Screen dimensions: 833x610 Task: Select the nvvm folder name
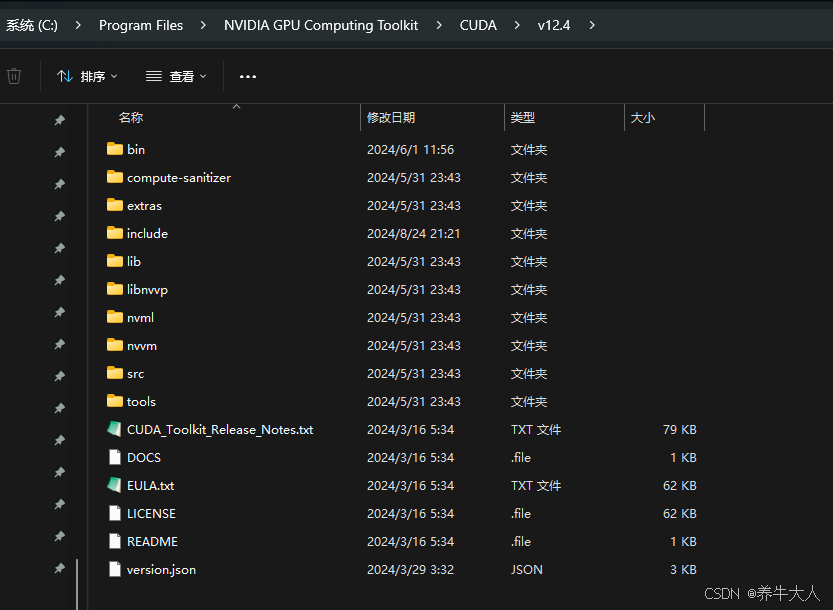click(x=142, y=345)
